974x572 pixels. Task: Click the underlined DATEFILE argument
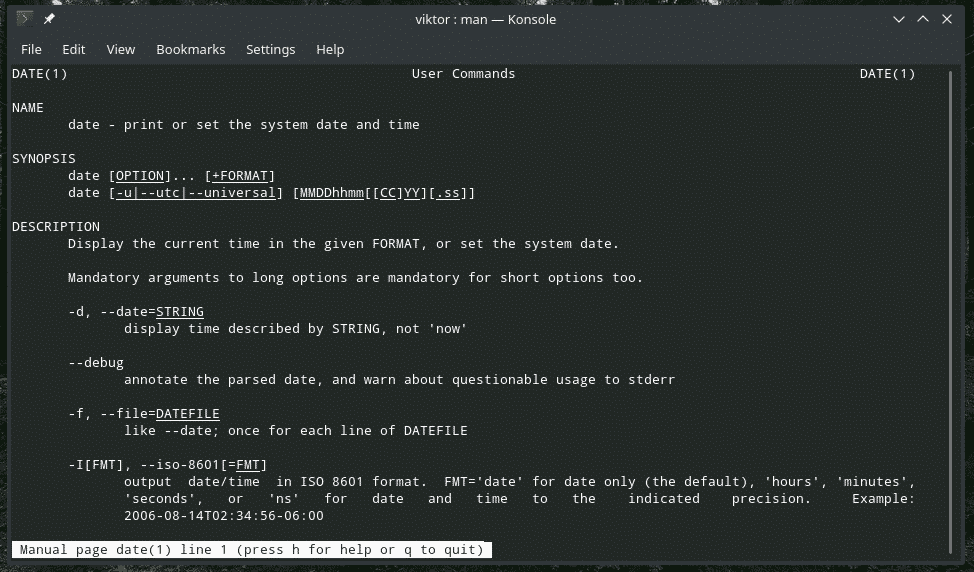click(188, 413)
